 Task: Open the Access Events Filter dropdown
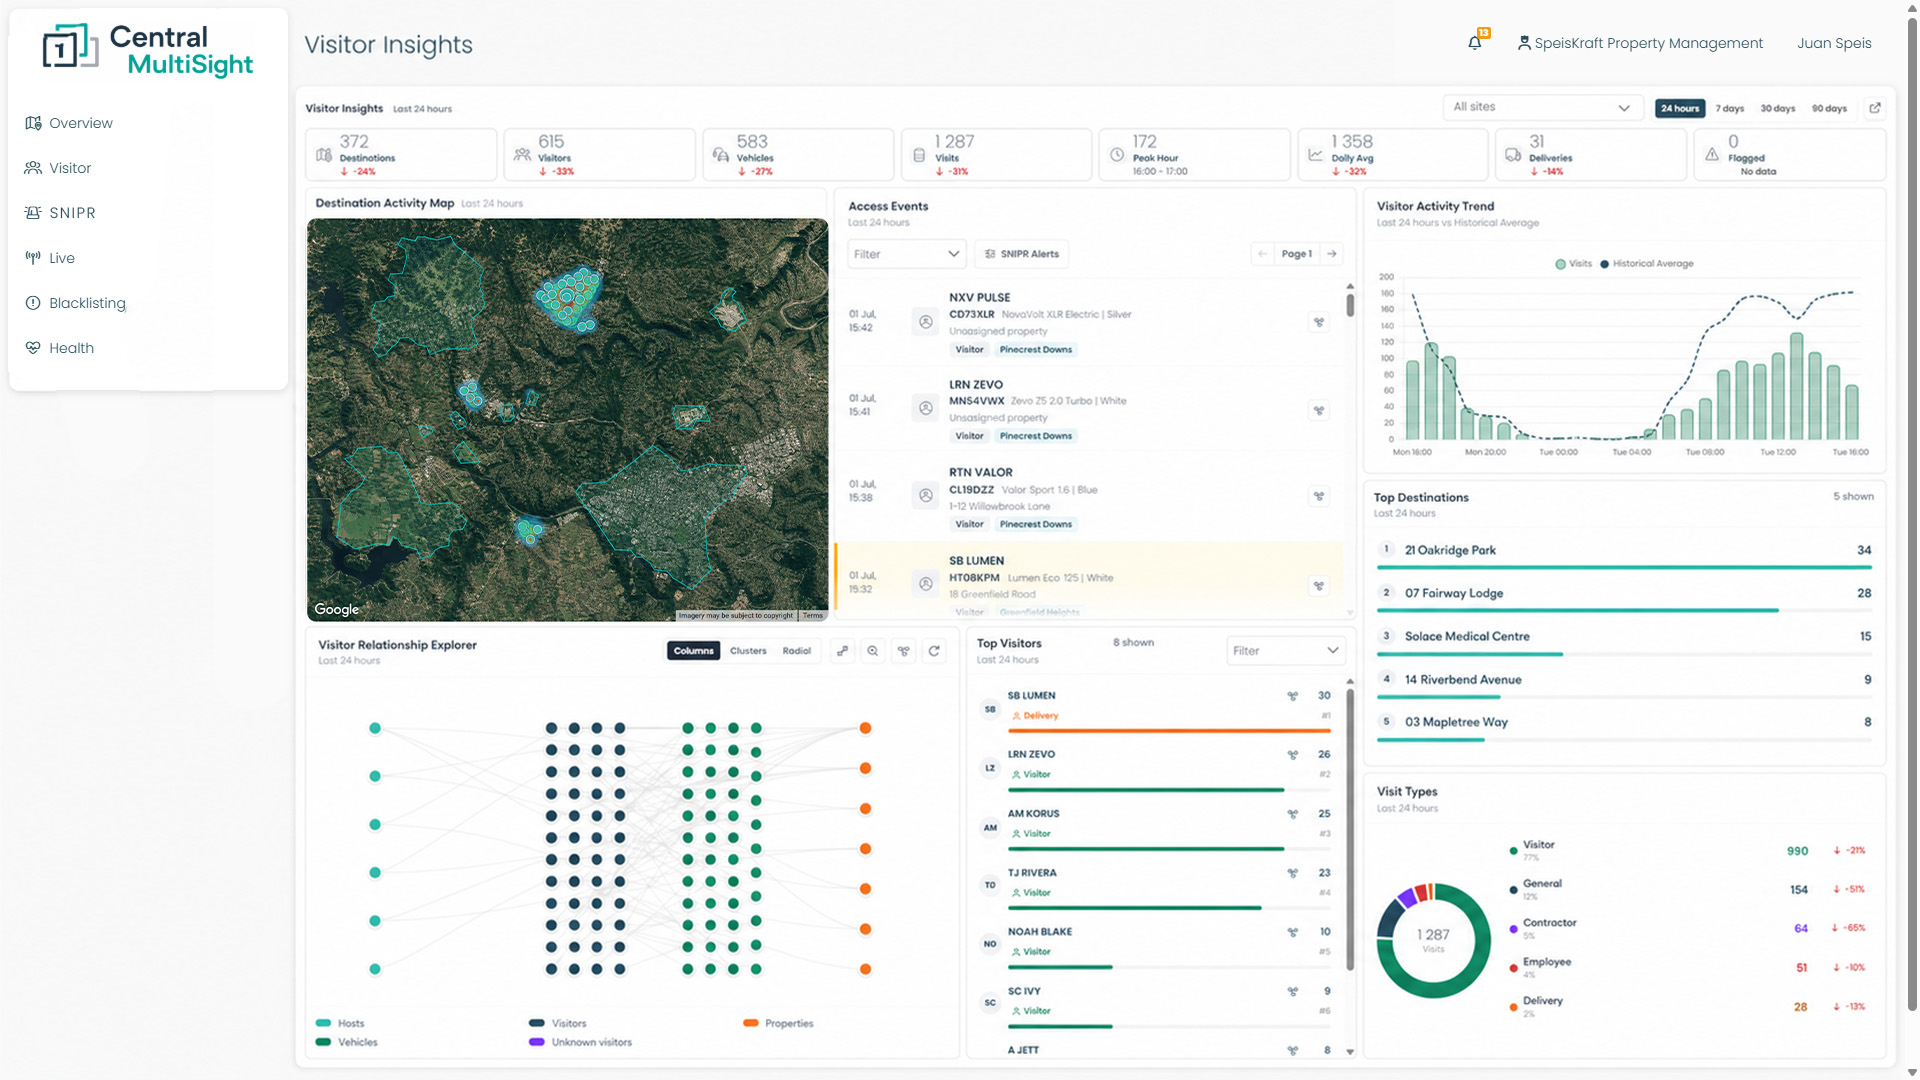tap(906, 254)
